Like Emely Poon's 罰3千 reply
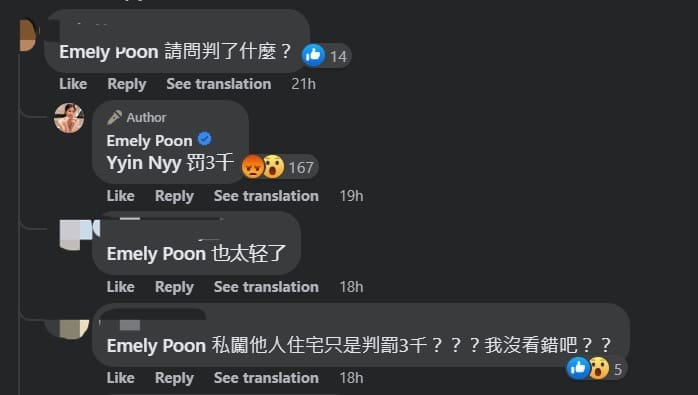The width and height of the screenshot is (698, 395). (121, 196)
